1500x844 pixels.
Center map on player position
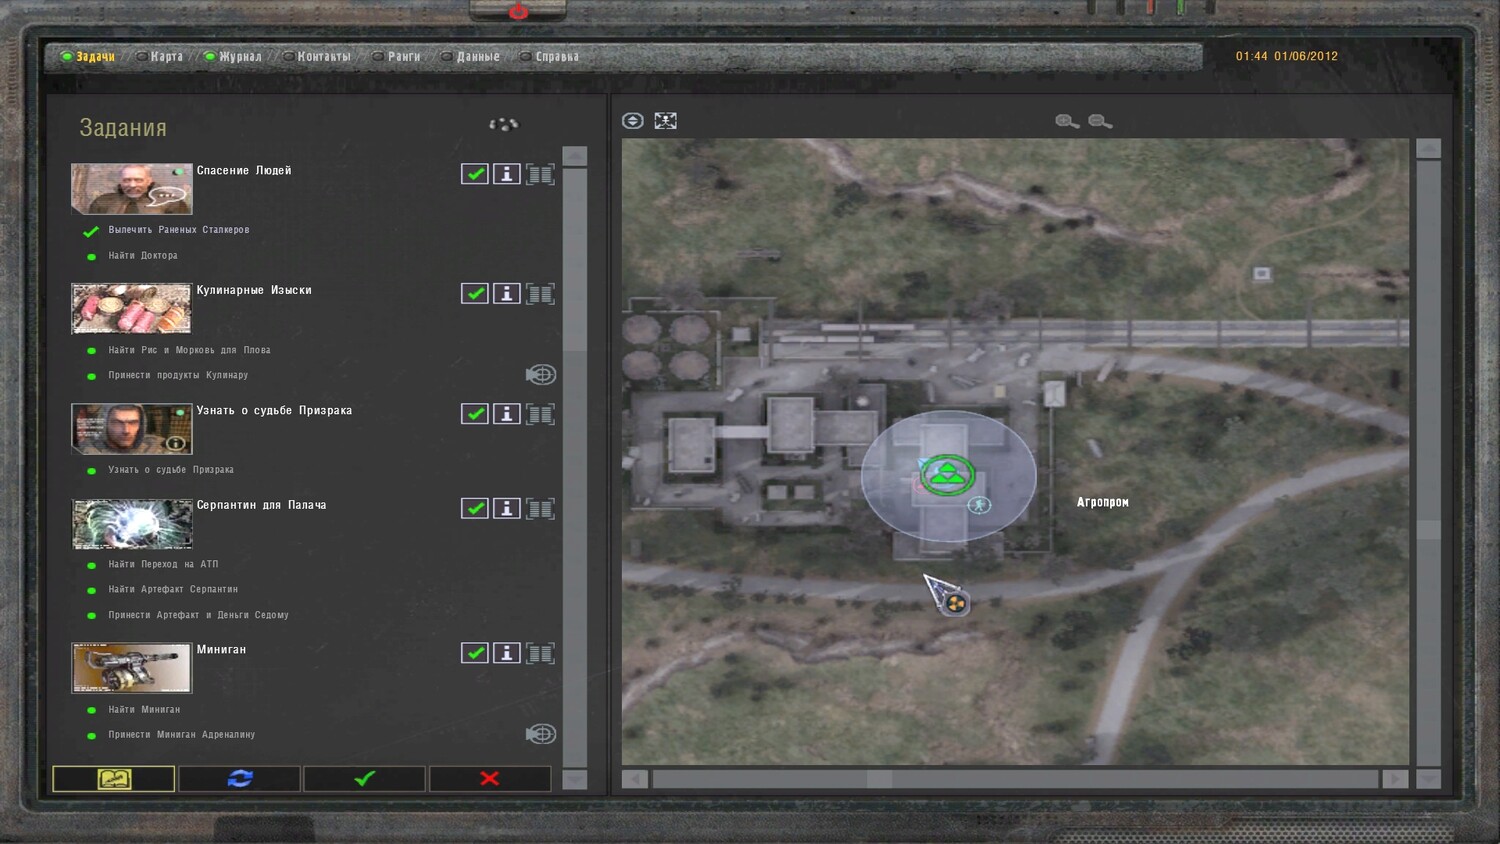click(632, 121)
